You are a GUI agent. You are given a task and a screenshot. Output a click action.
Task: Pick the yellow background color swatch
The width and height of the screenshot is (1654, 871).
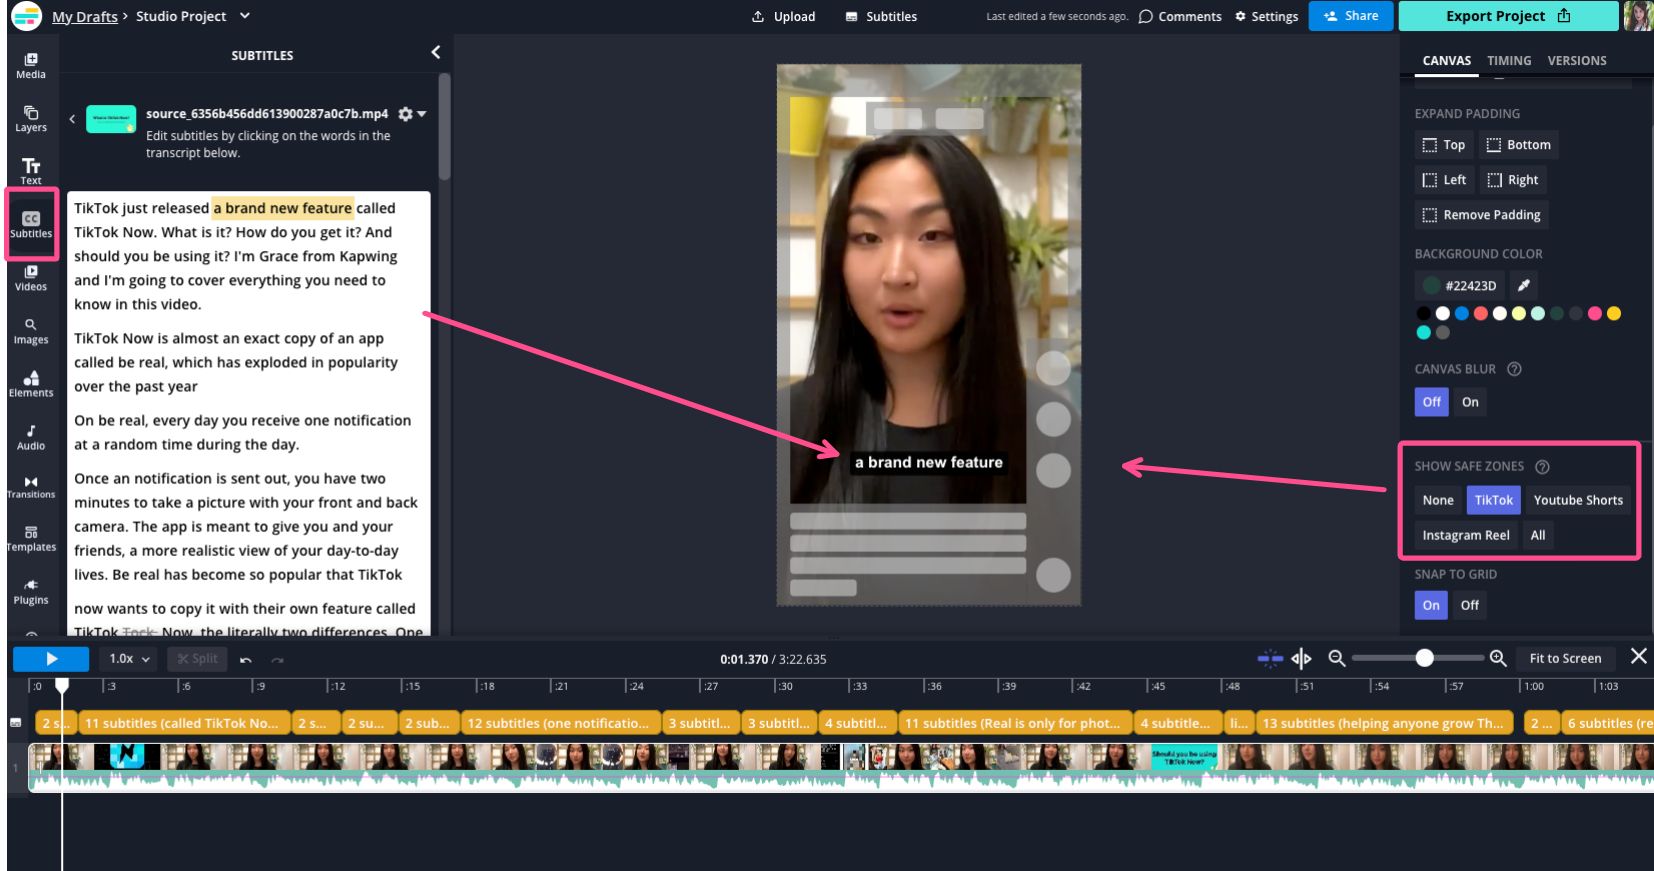click(1613, 314)
